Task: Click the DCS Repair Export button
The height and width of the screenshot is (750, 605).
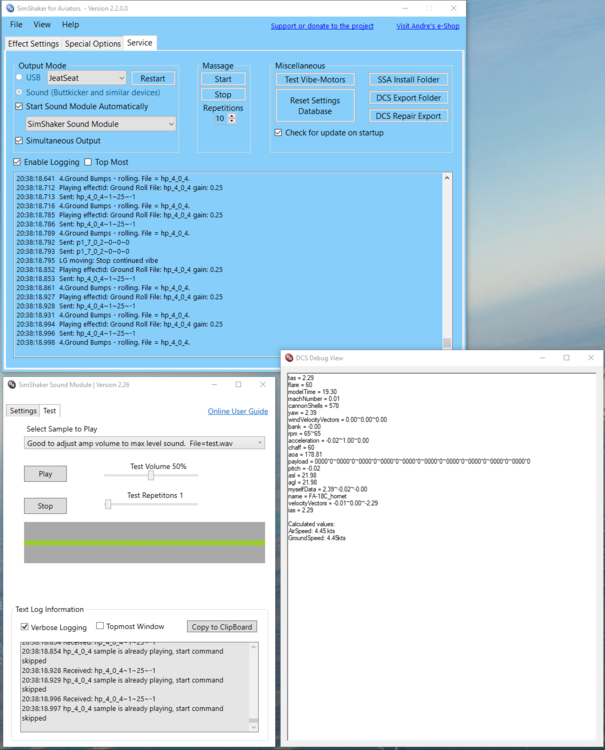Action: point(408,116)
